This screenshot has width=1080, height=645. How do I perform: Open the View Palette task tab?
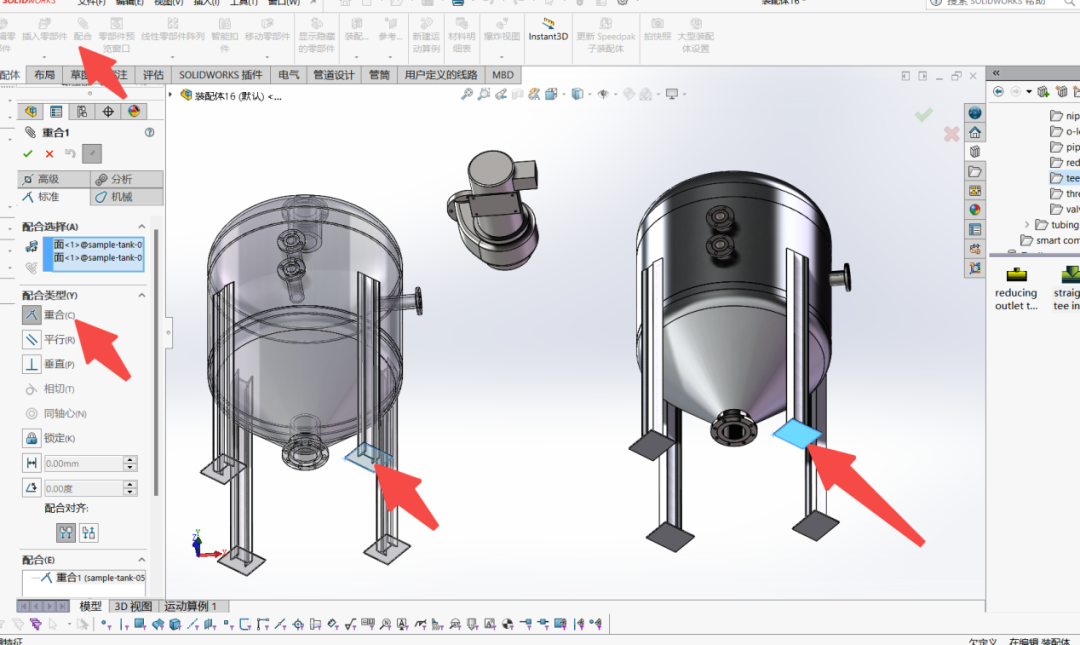975,190
